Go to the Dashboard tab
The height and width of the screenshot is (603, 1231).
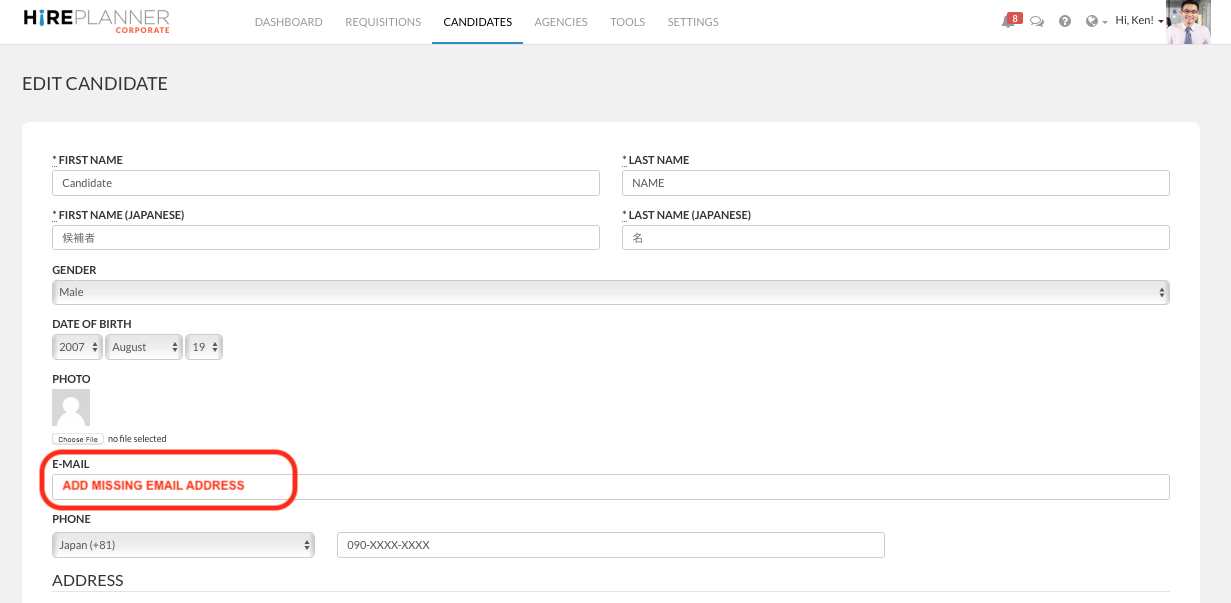(x=288, y=22)
